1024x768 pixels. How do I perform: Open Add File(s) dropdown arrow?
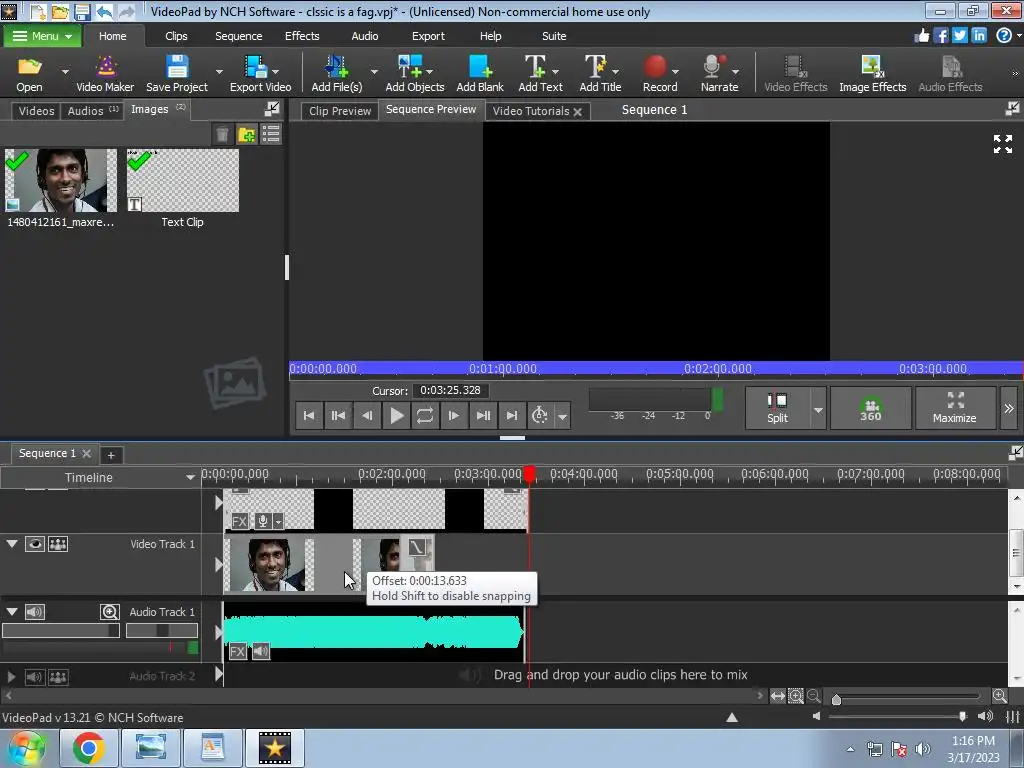pos(374,72)
